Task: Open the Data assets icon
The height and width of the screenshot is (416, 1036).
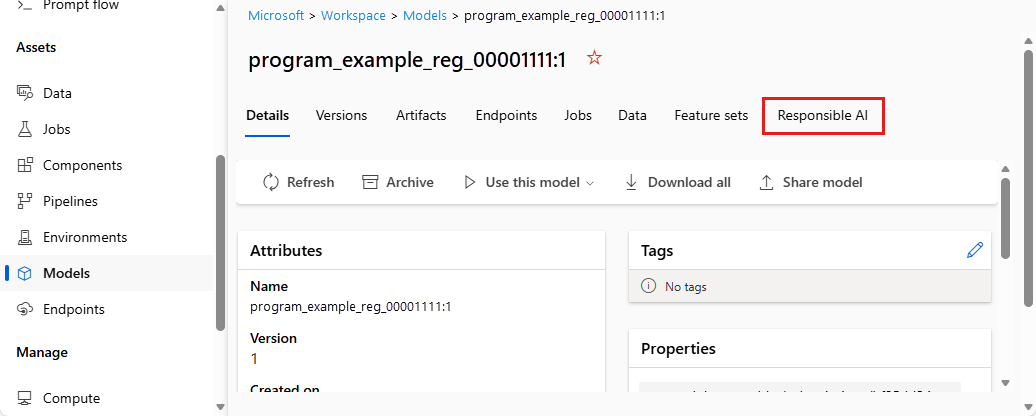Action: tap(24, 93)
